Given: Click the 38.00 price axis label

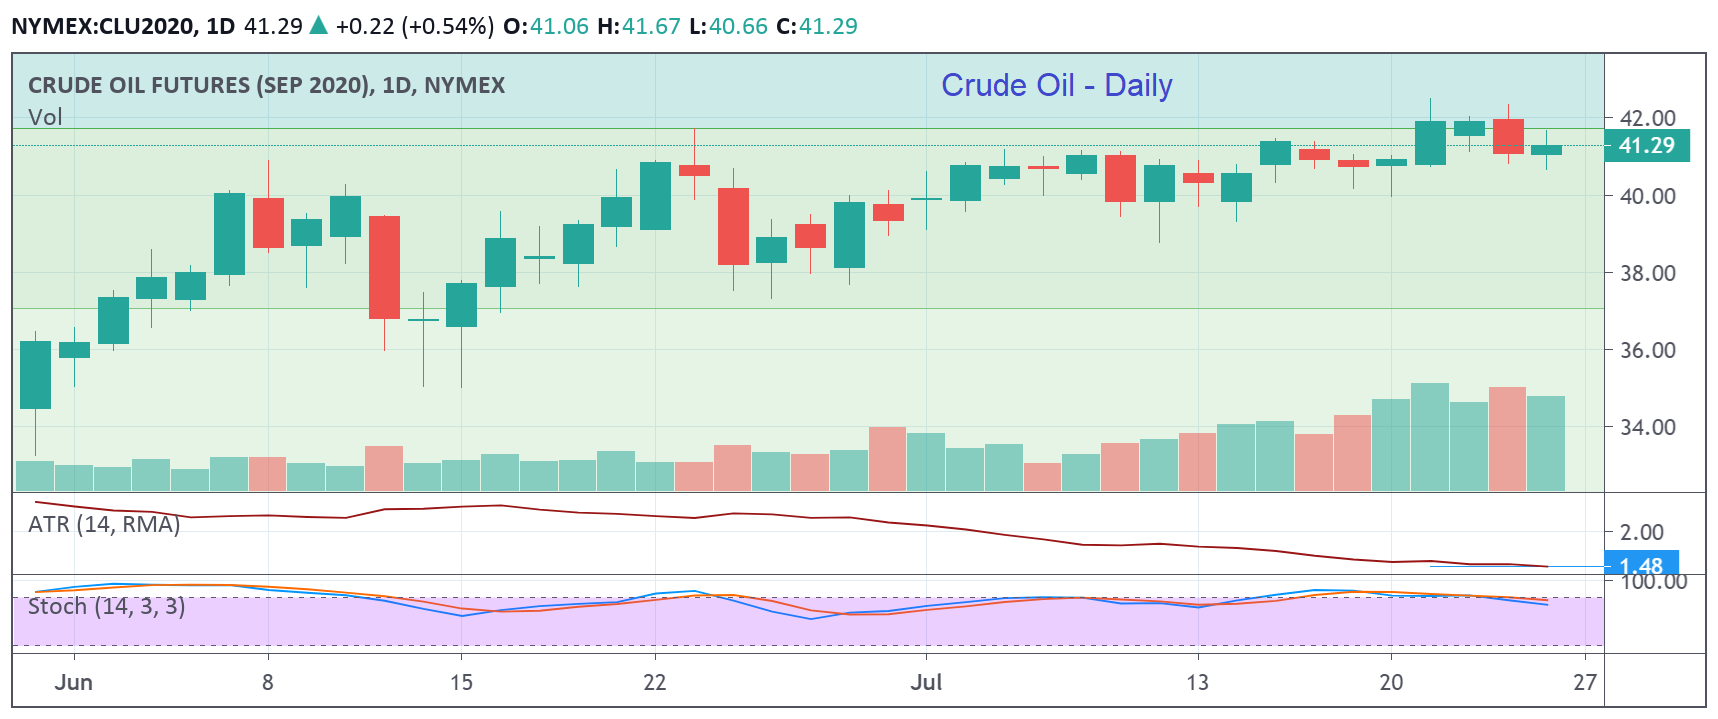Looking at the screenshot, I should pos(1647,273).
